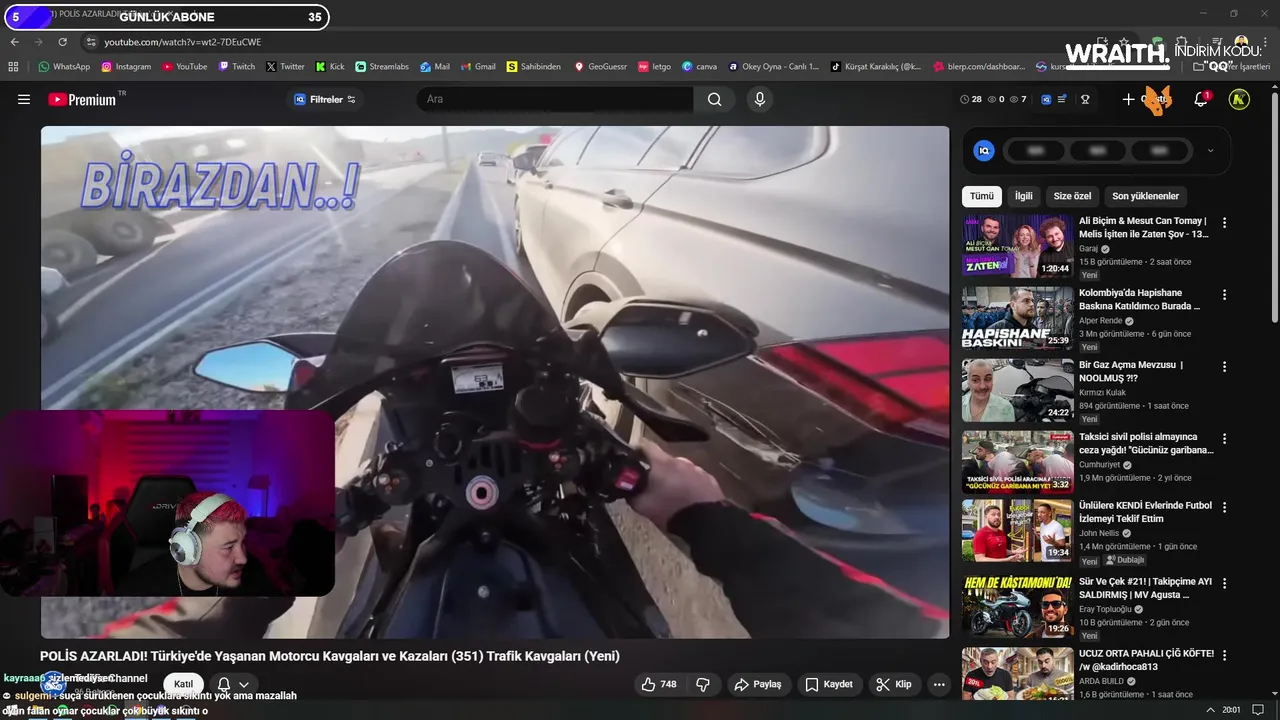Open Streamlabs bookmark
Image resolution: width=1280 pixels, height=720 pixels.
pyautogui.click(x=382, y=67)
